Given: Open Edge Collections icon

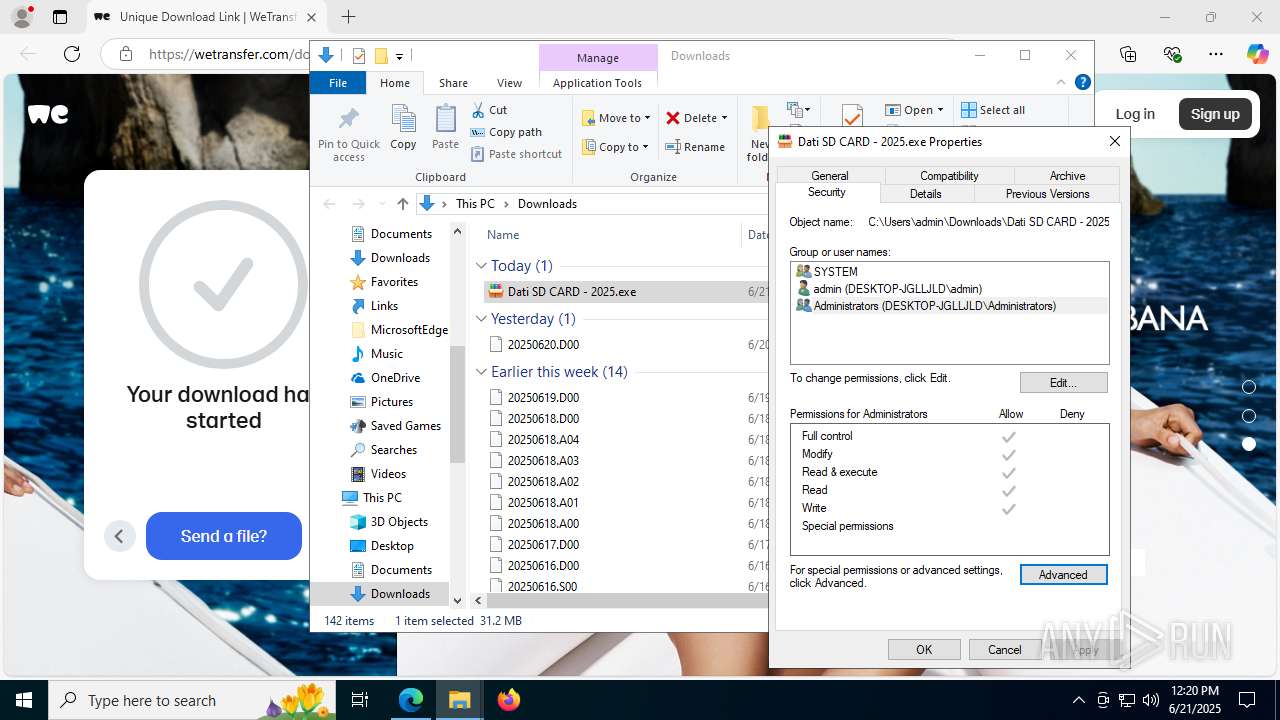Looking at the screenshot, I should tap(1128, 54).
